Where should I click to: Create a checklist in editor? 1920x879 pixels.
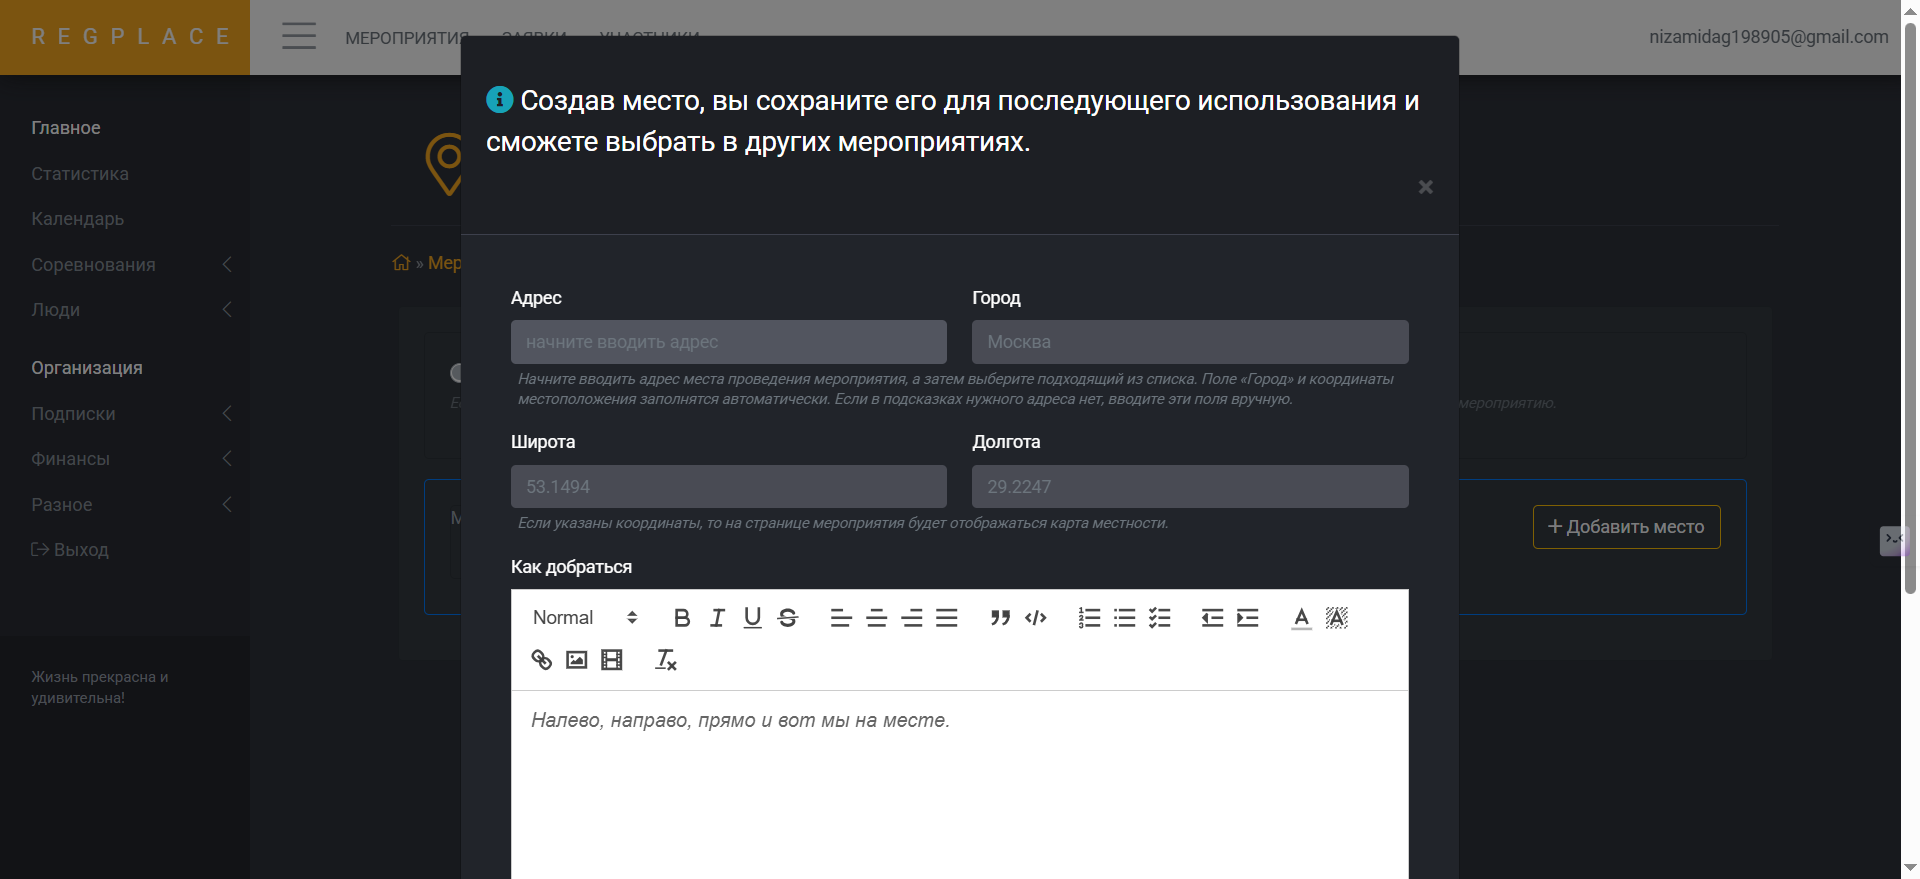click(x=1160, y=618)
